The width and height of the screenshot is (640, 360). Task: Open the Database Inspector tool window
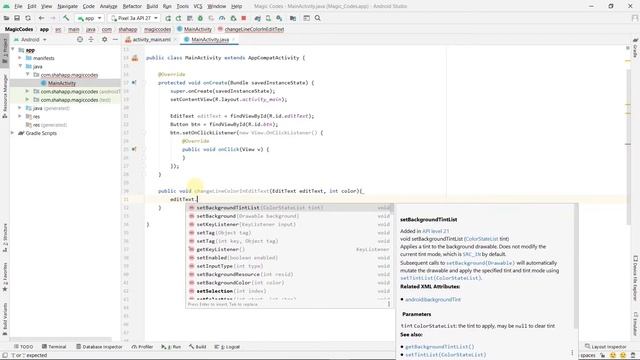point(99,347)
